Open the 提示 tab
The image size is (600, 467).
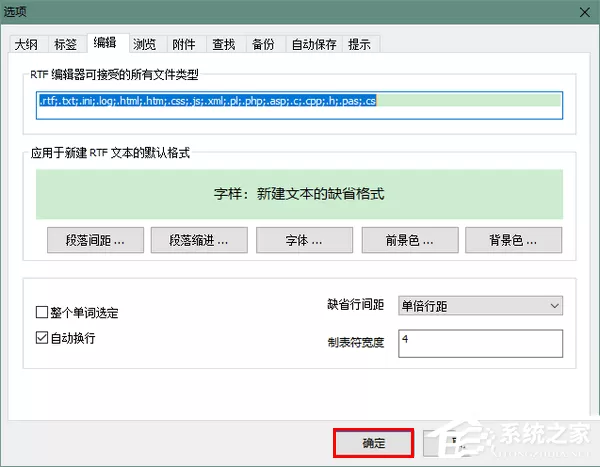360,44
